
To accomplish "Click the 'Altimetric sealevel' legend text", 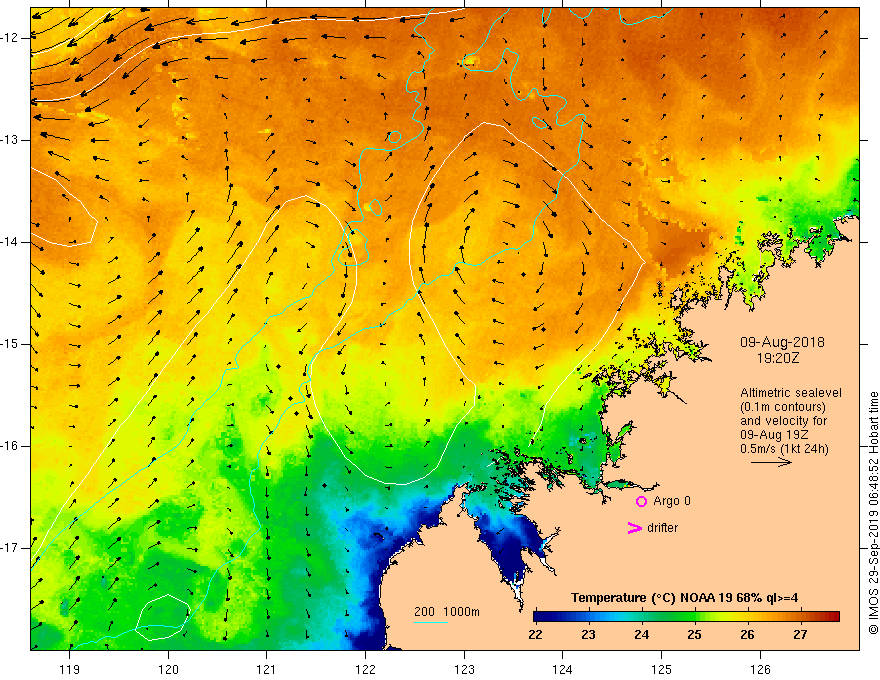I will click(791, 393).
